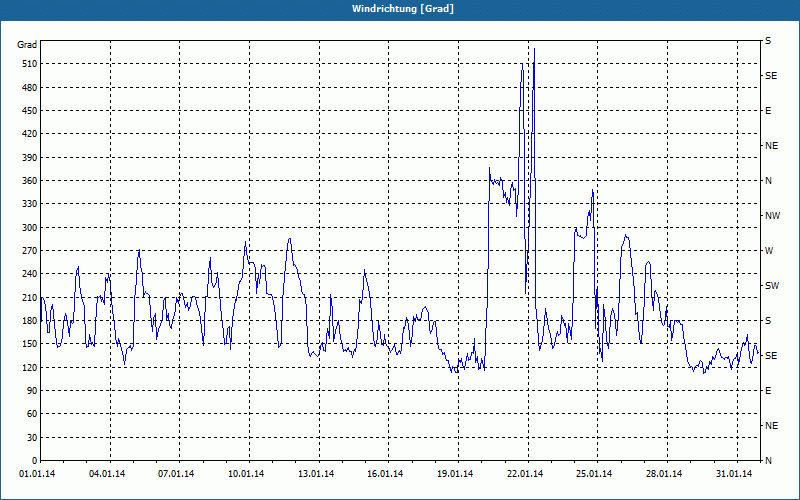Click the "01.01.14" date label
The width and height of the screenshot is (800, 500).
click(x=37, y=474)
